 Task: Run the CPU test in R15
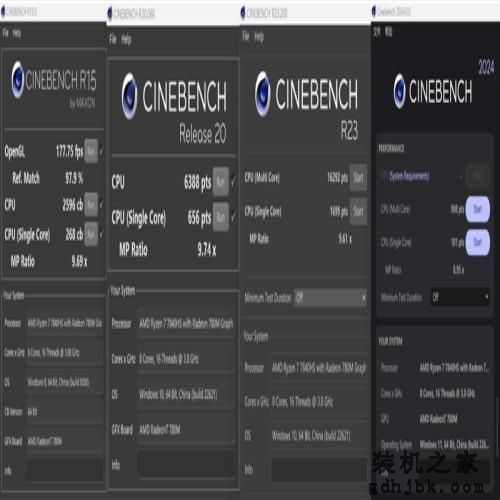click(x=91, y=204)
